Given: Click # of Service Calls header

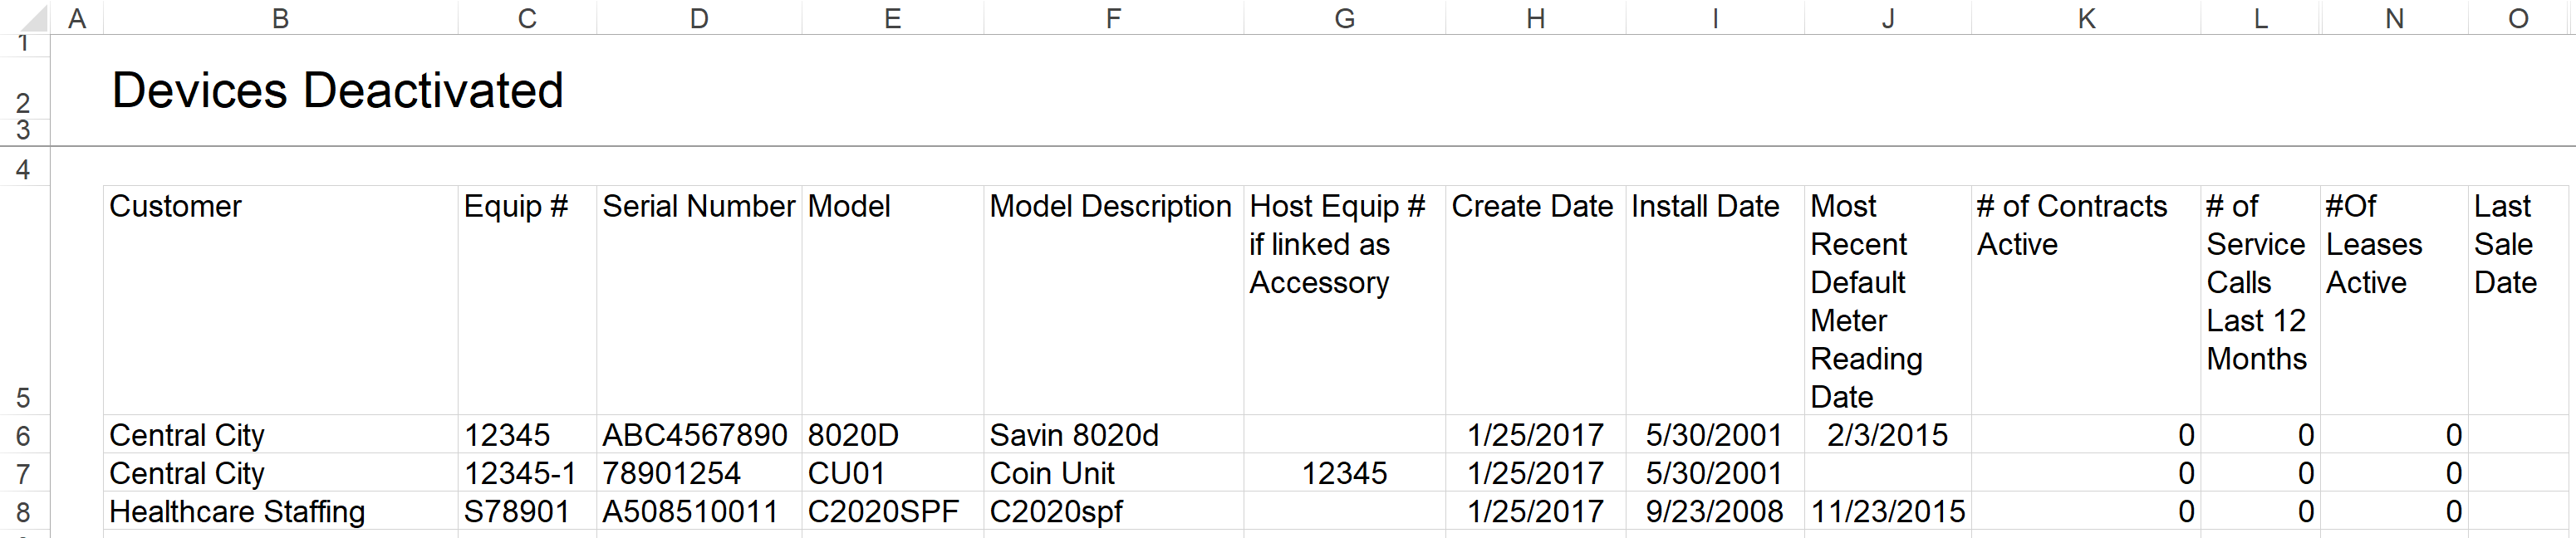Looking at the screenshot, I should [x=2260, y=300].
